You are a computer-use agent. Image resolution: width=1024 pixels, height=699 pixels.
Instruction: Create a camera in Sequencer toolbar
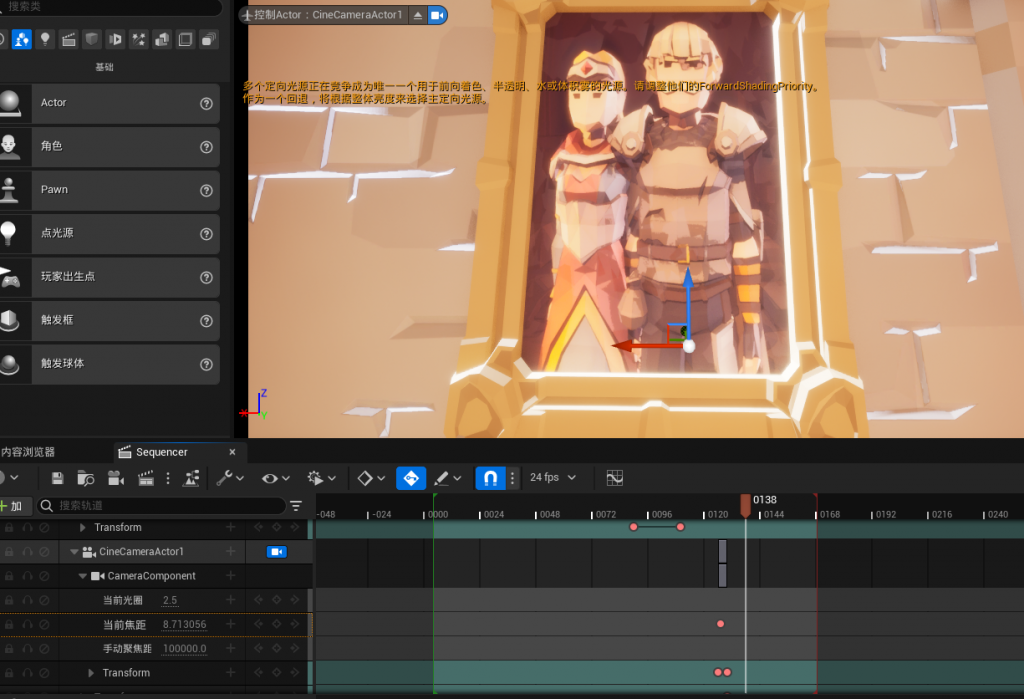tap(116, 478)
